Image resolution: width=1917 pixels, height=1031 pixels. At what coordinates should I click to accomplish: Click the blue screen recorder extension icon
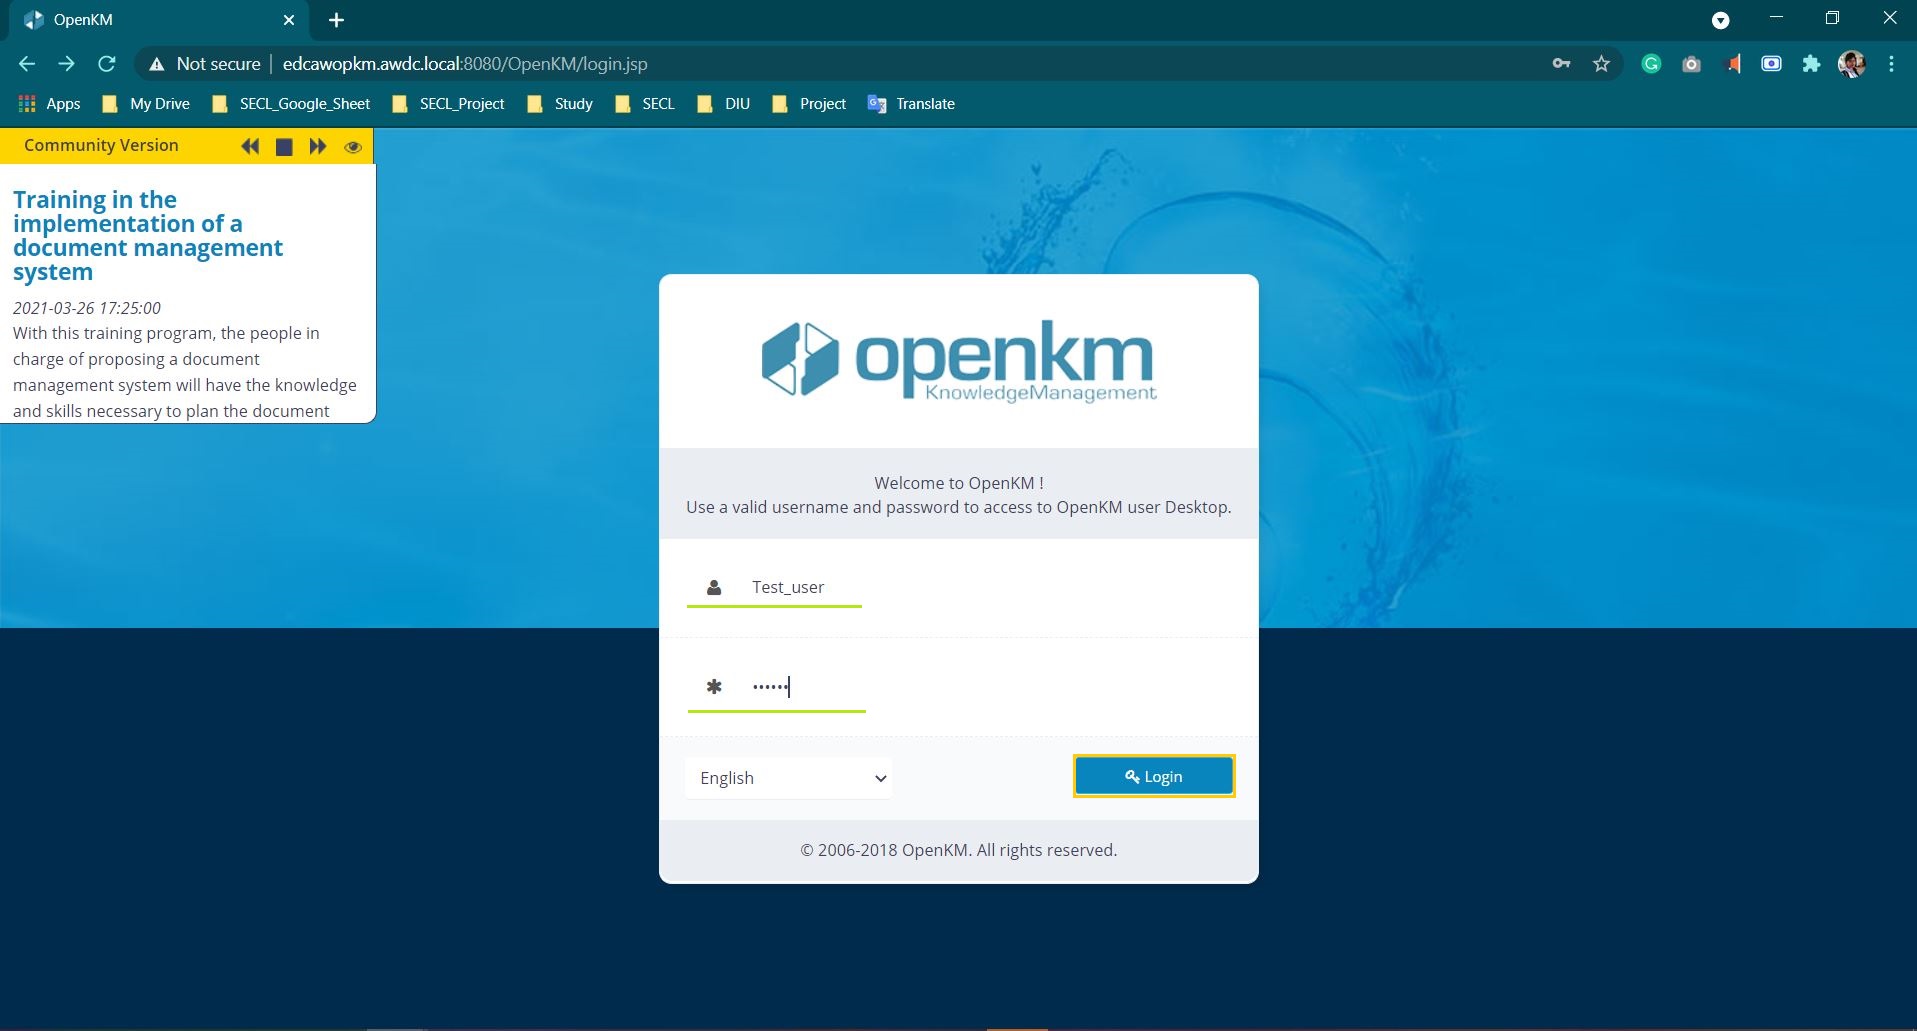pyautogui.click(x=1771, y=64)
